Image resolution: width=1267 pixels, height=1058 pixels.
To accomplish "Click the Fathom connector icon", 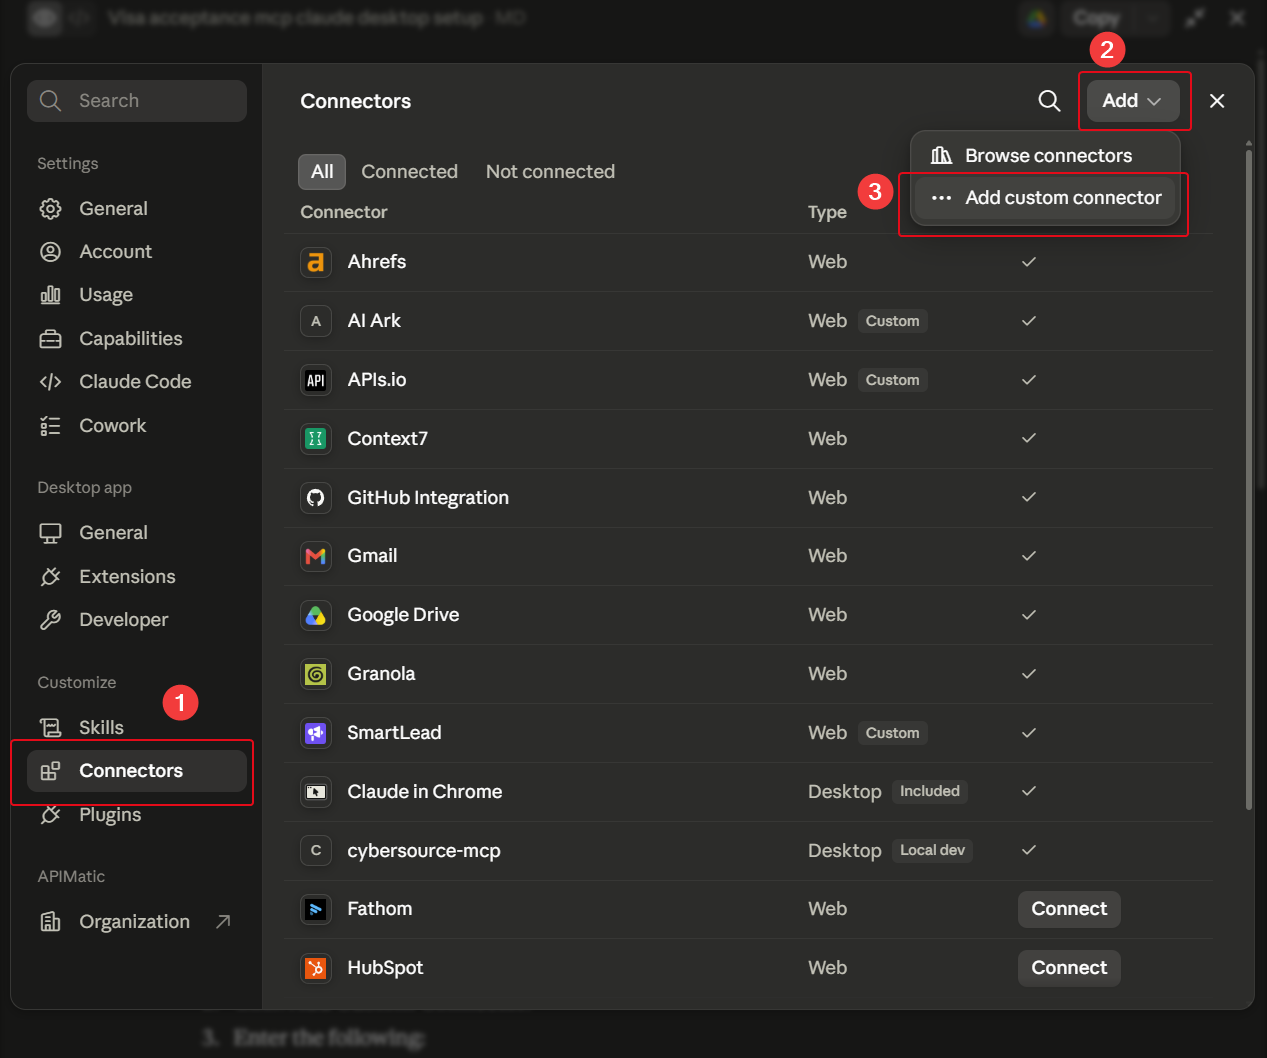I will click(316, 909).
